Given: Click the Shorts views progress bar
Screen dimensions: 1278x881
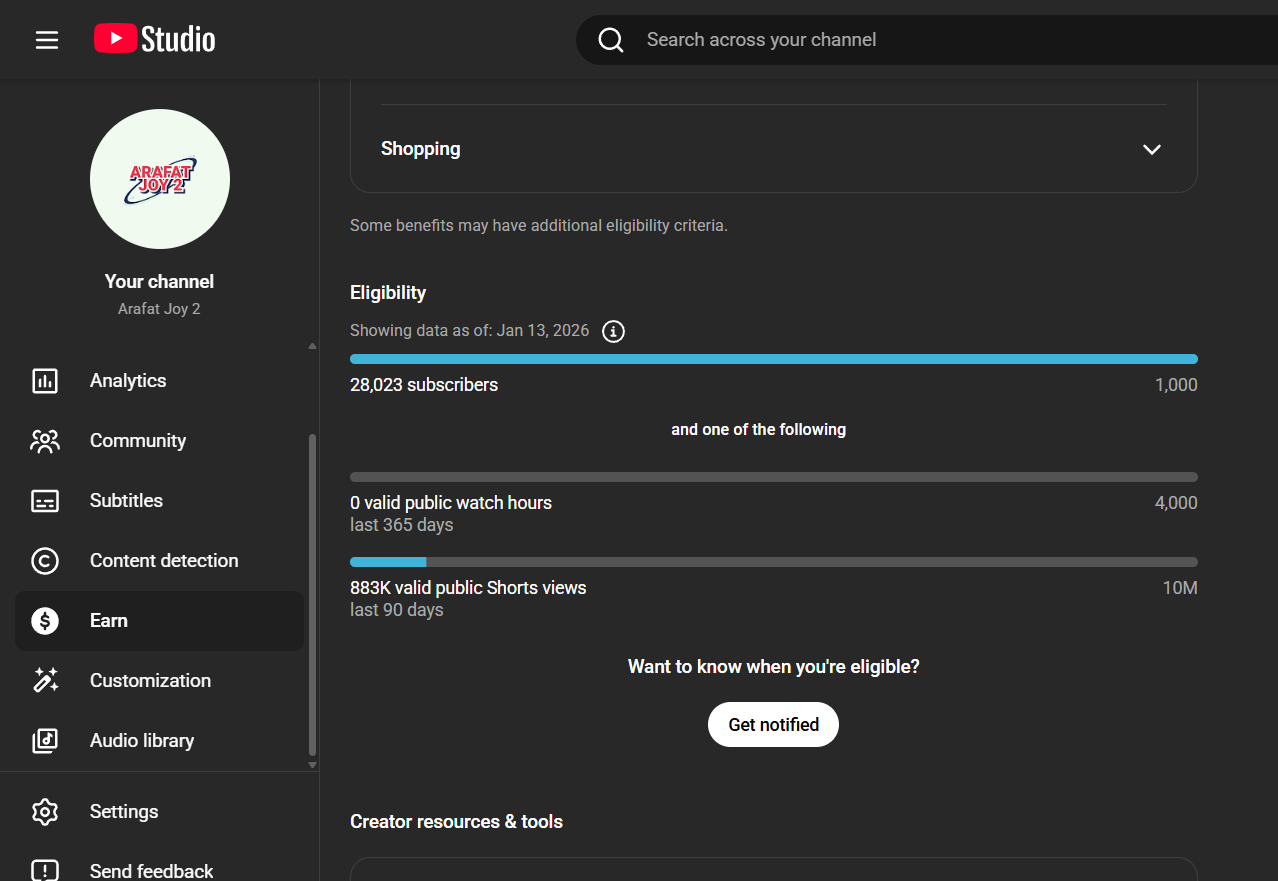Looking at the screenshot, I should pos(773,562).
